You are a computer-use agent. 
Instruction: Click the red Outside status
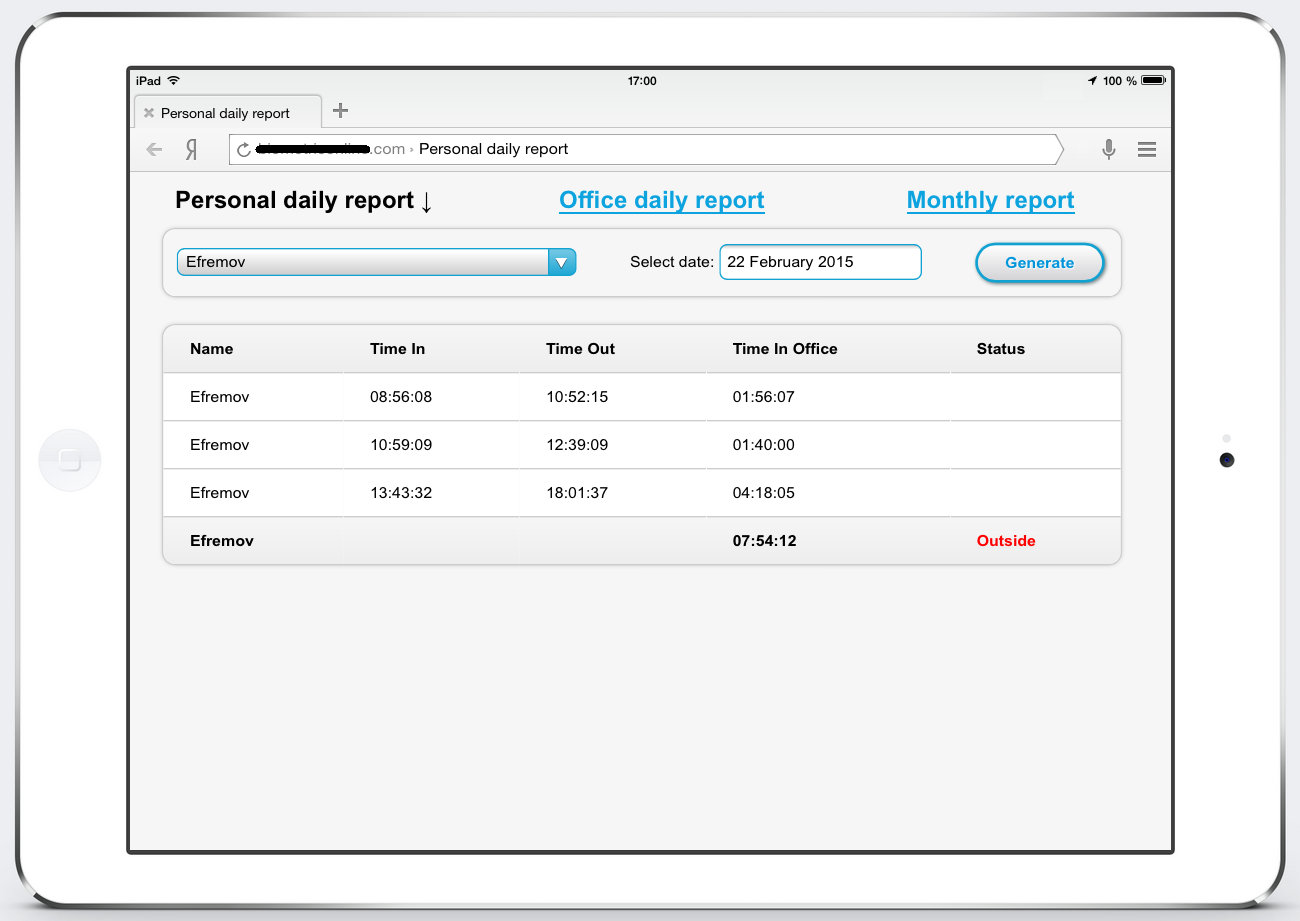pos(1006,541)
